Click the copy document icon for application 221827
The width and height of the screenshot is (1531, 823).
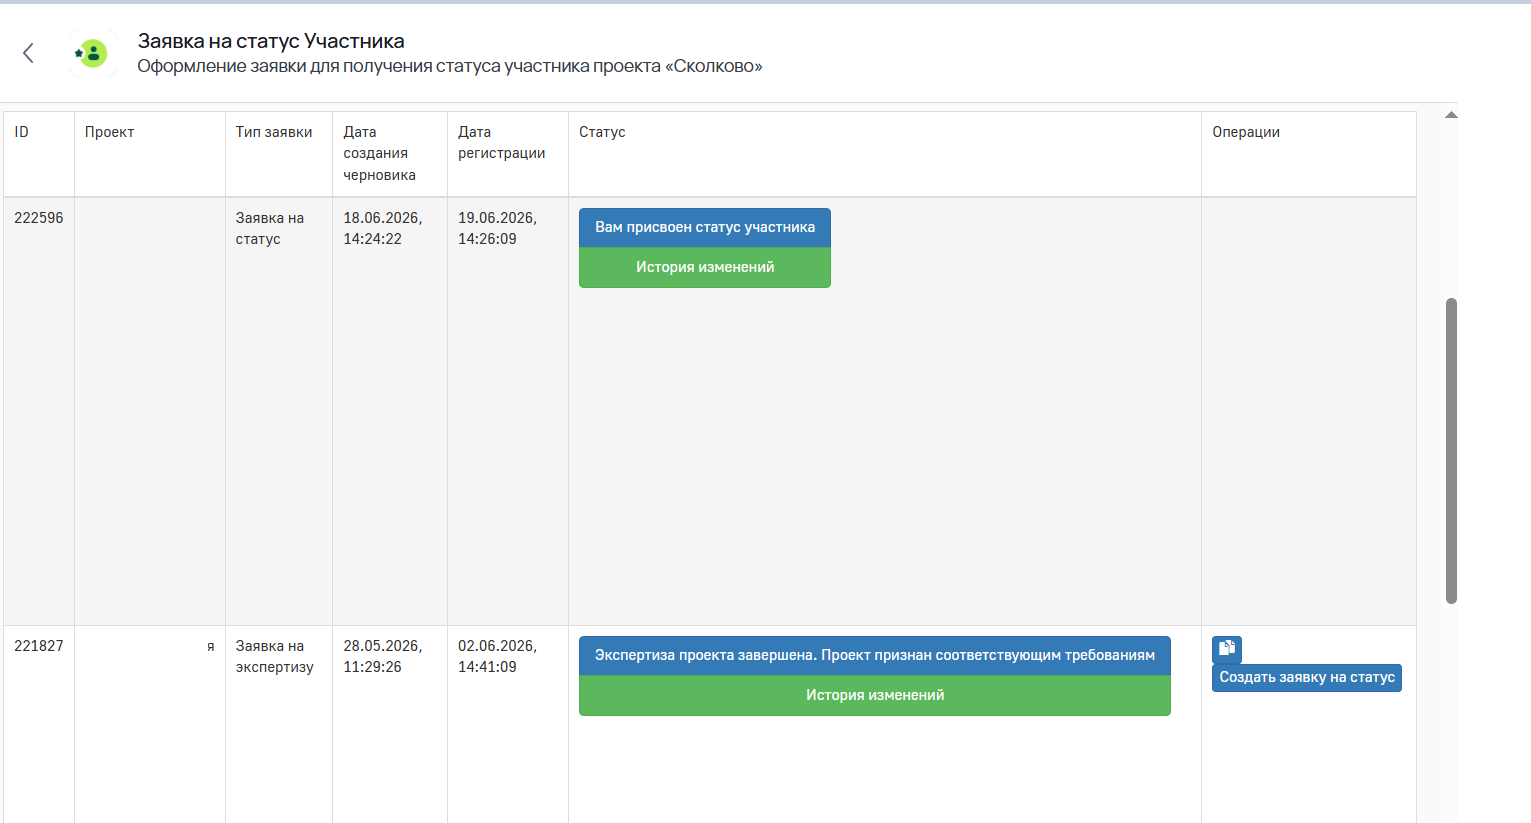click(x=1227, y=649)
